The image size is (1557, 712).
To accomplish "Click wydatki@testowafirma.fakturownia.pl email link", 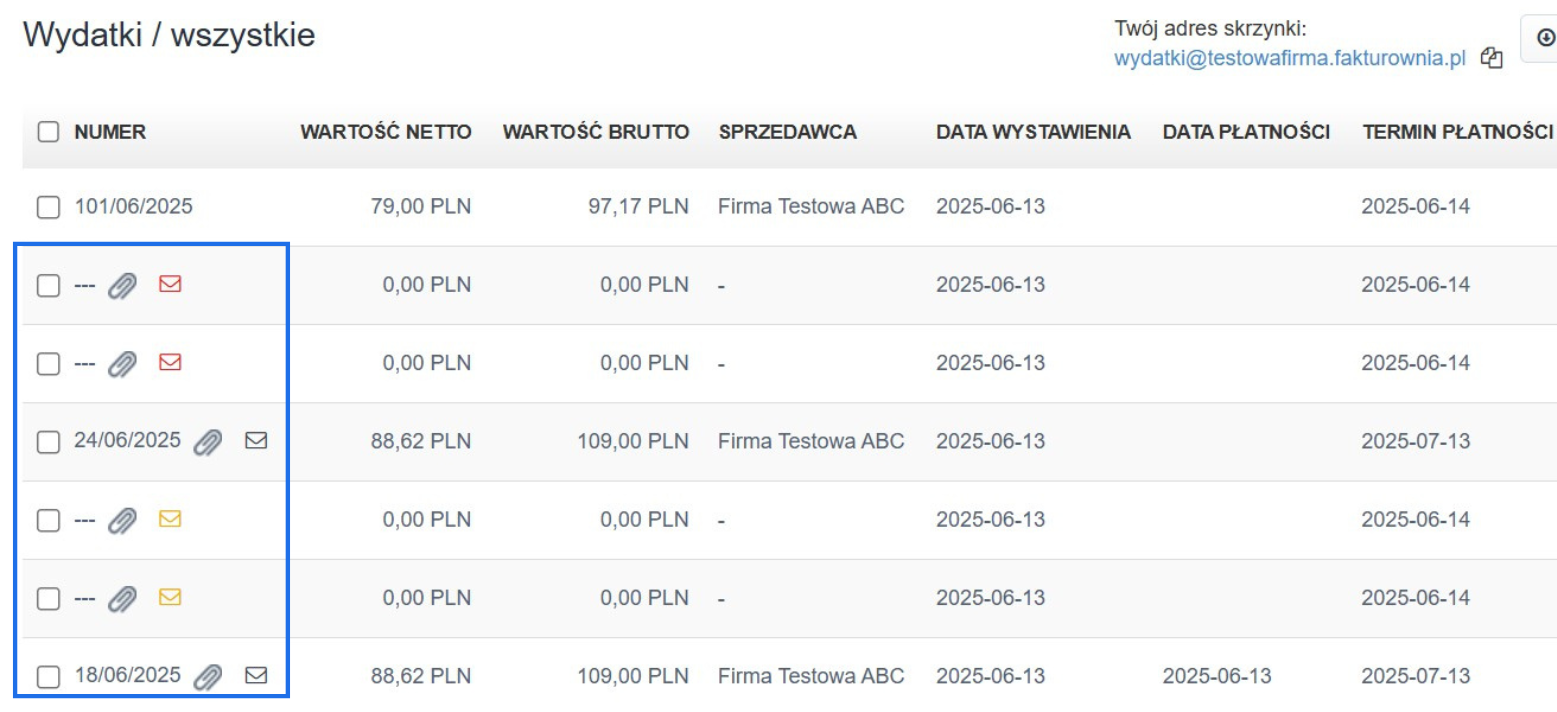I will click(1289, 59).
